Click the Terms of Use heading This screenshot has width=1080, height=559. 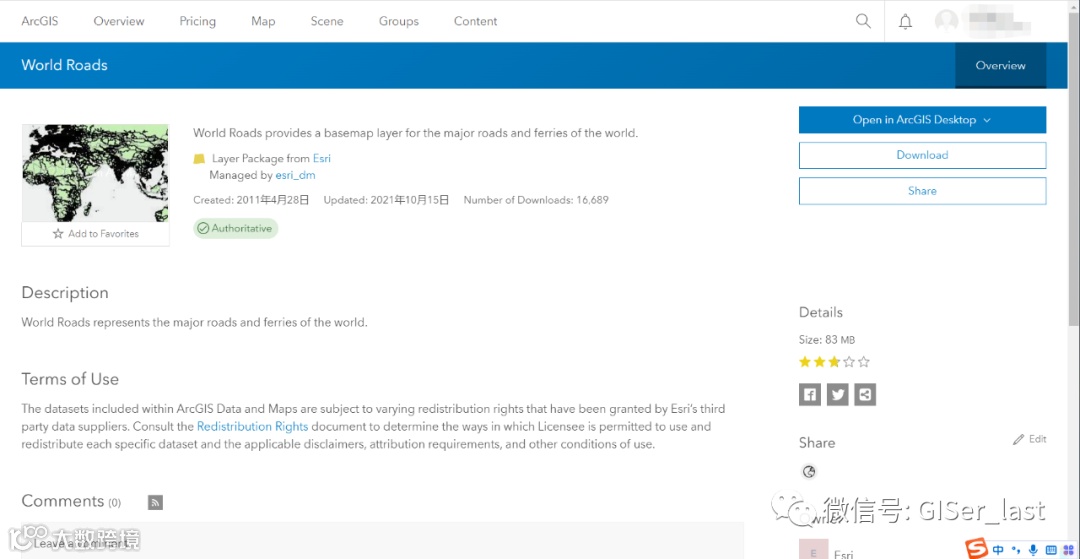click(70, 379)
